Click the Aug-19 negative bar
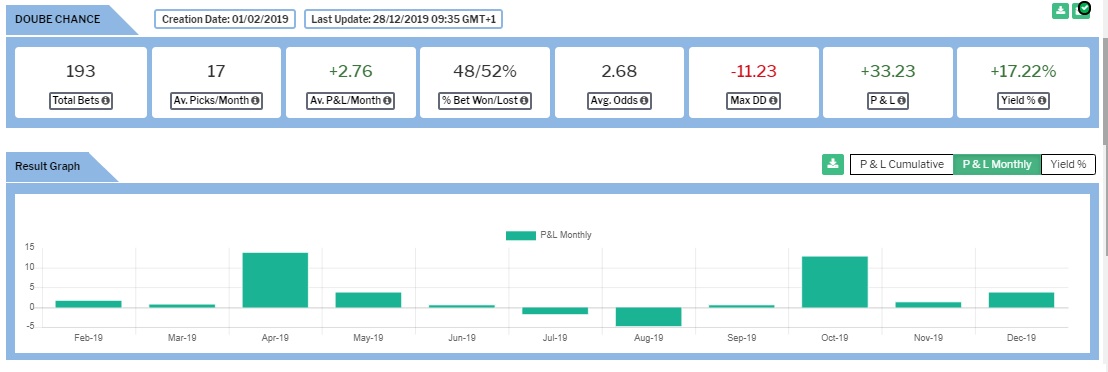Screen dimensions: 1108x372 648,317
